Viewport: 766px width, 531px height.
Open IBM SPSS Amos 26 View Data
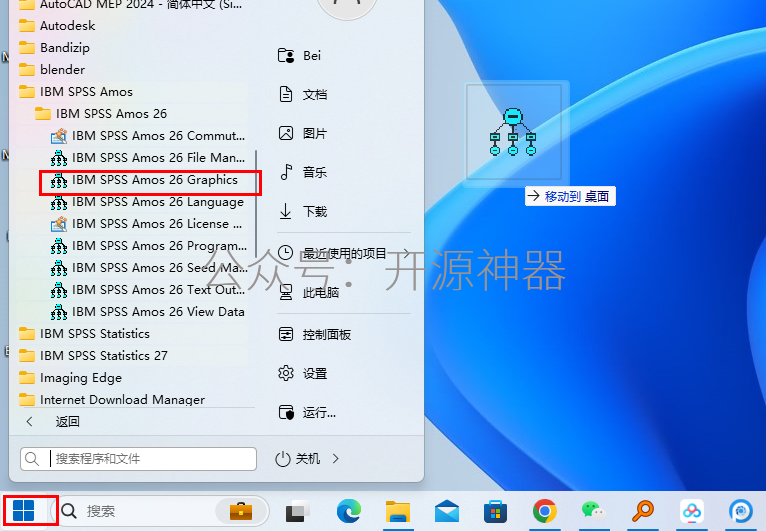(148, 312)
